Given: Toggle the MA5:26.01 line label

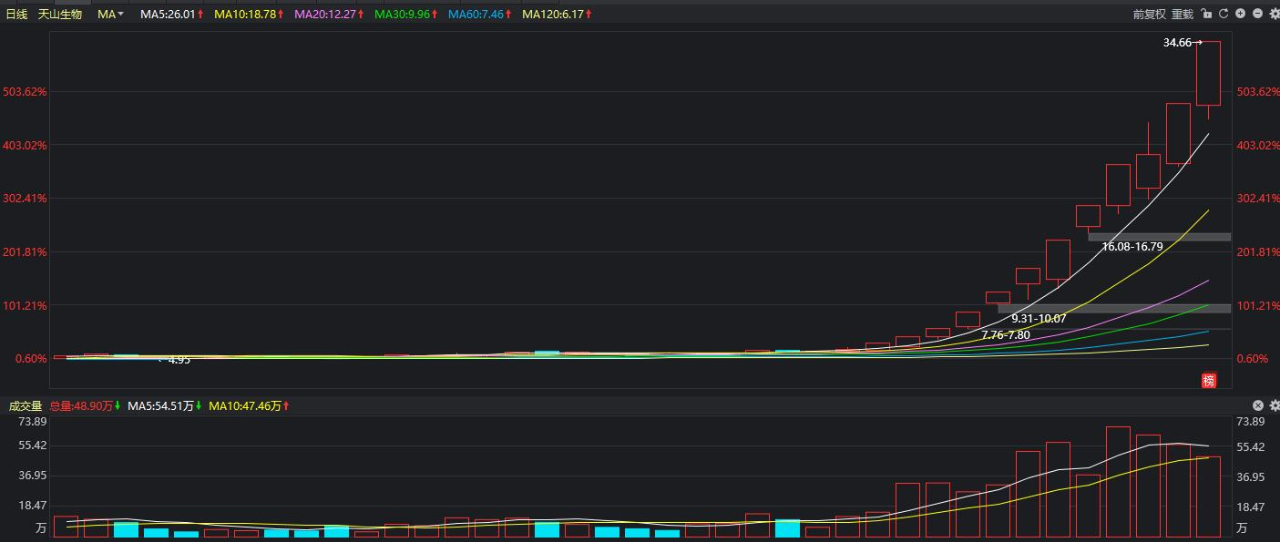Looking at the screenshot, I should [x=172, y=14].
